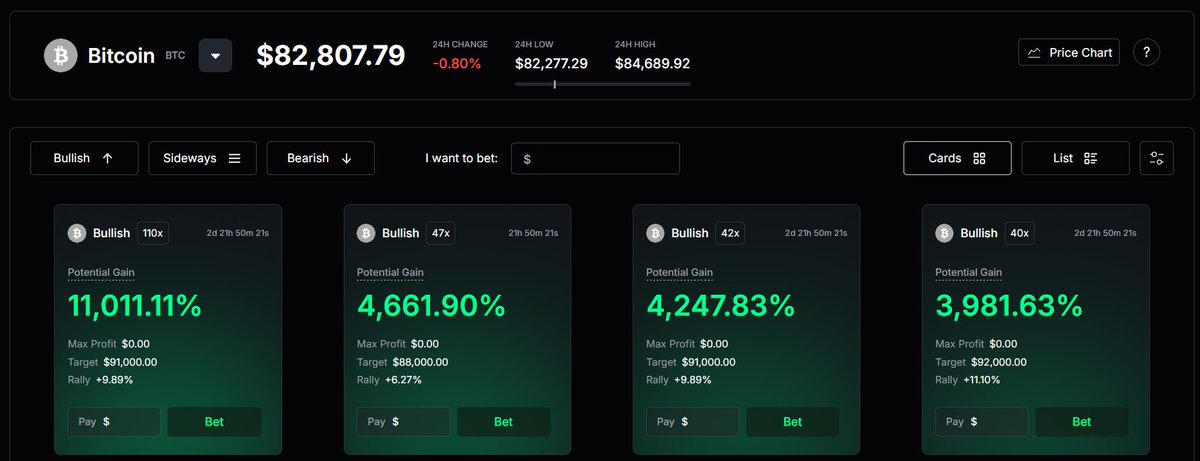
Task: Click the 24H low-high range slider
Action: pos(602,84)
